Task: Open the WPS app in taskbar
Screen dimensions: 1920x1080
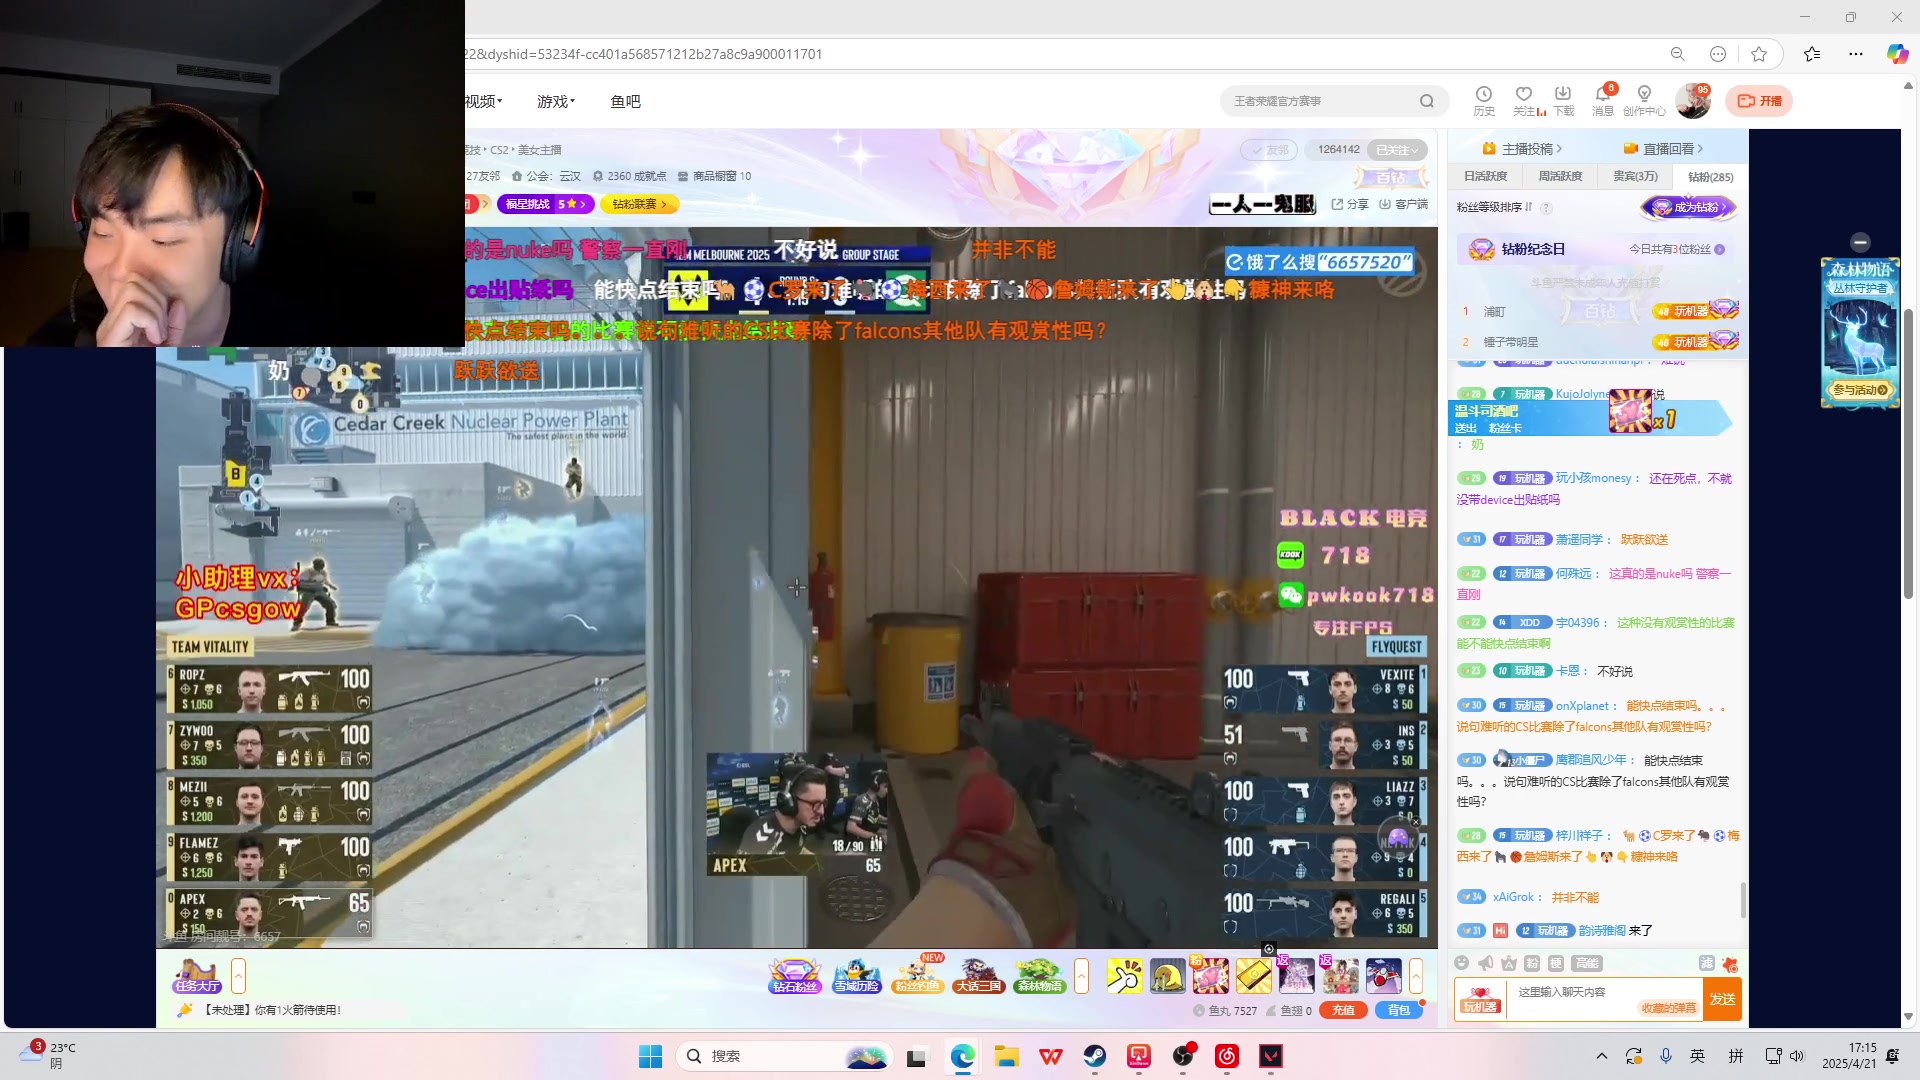Action: click(1050, 1056)
